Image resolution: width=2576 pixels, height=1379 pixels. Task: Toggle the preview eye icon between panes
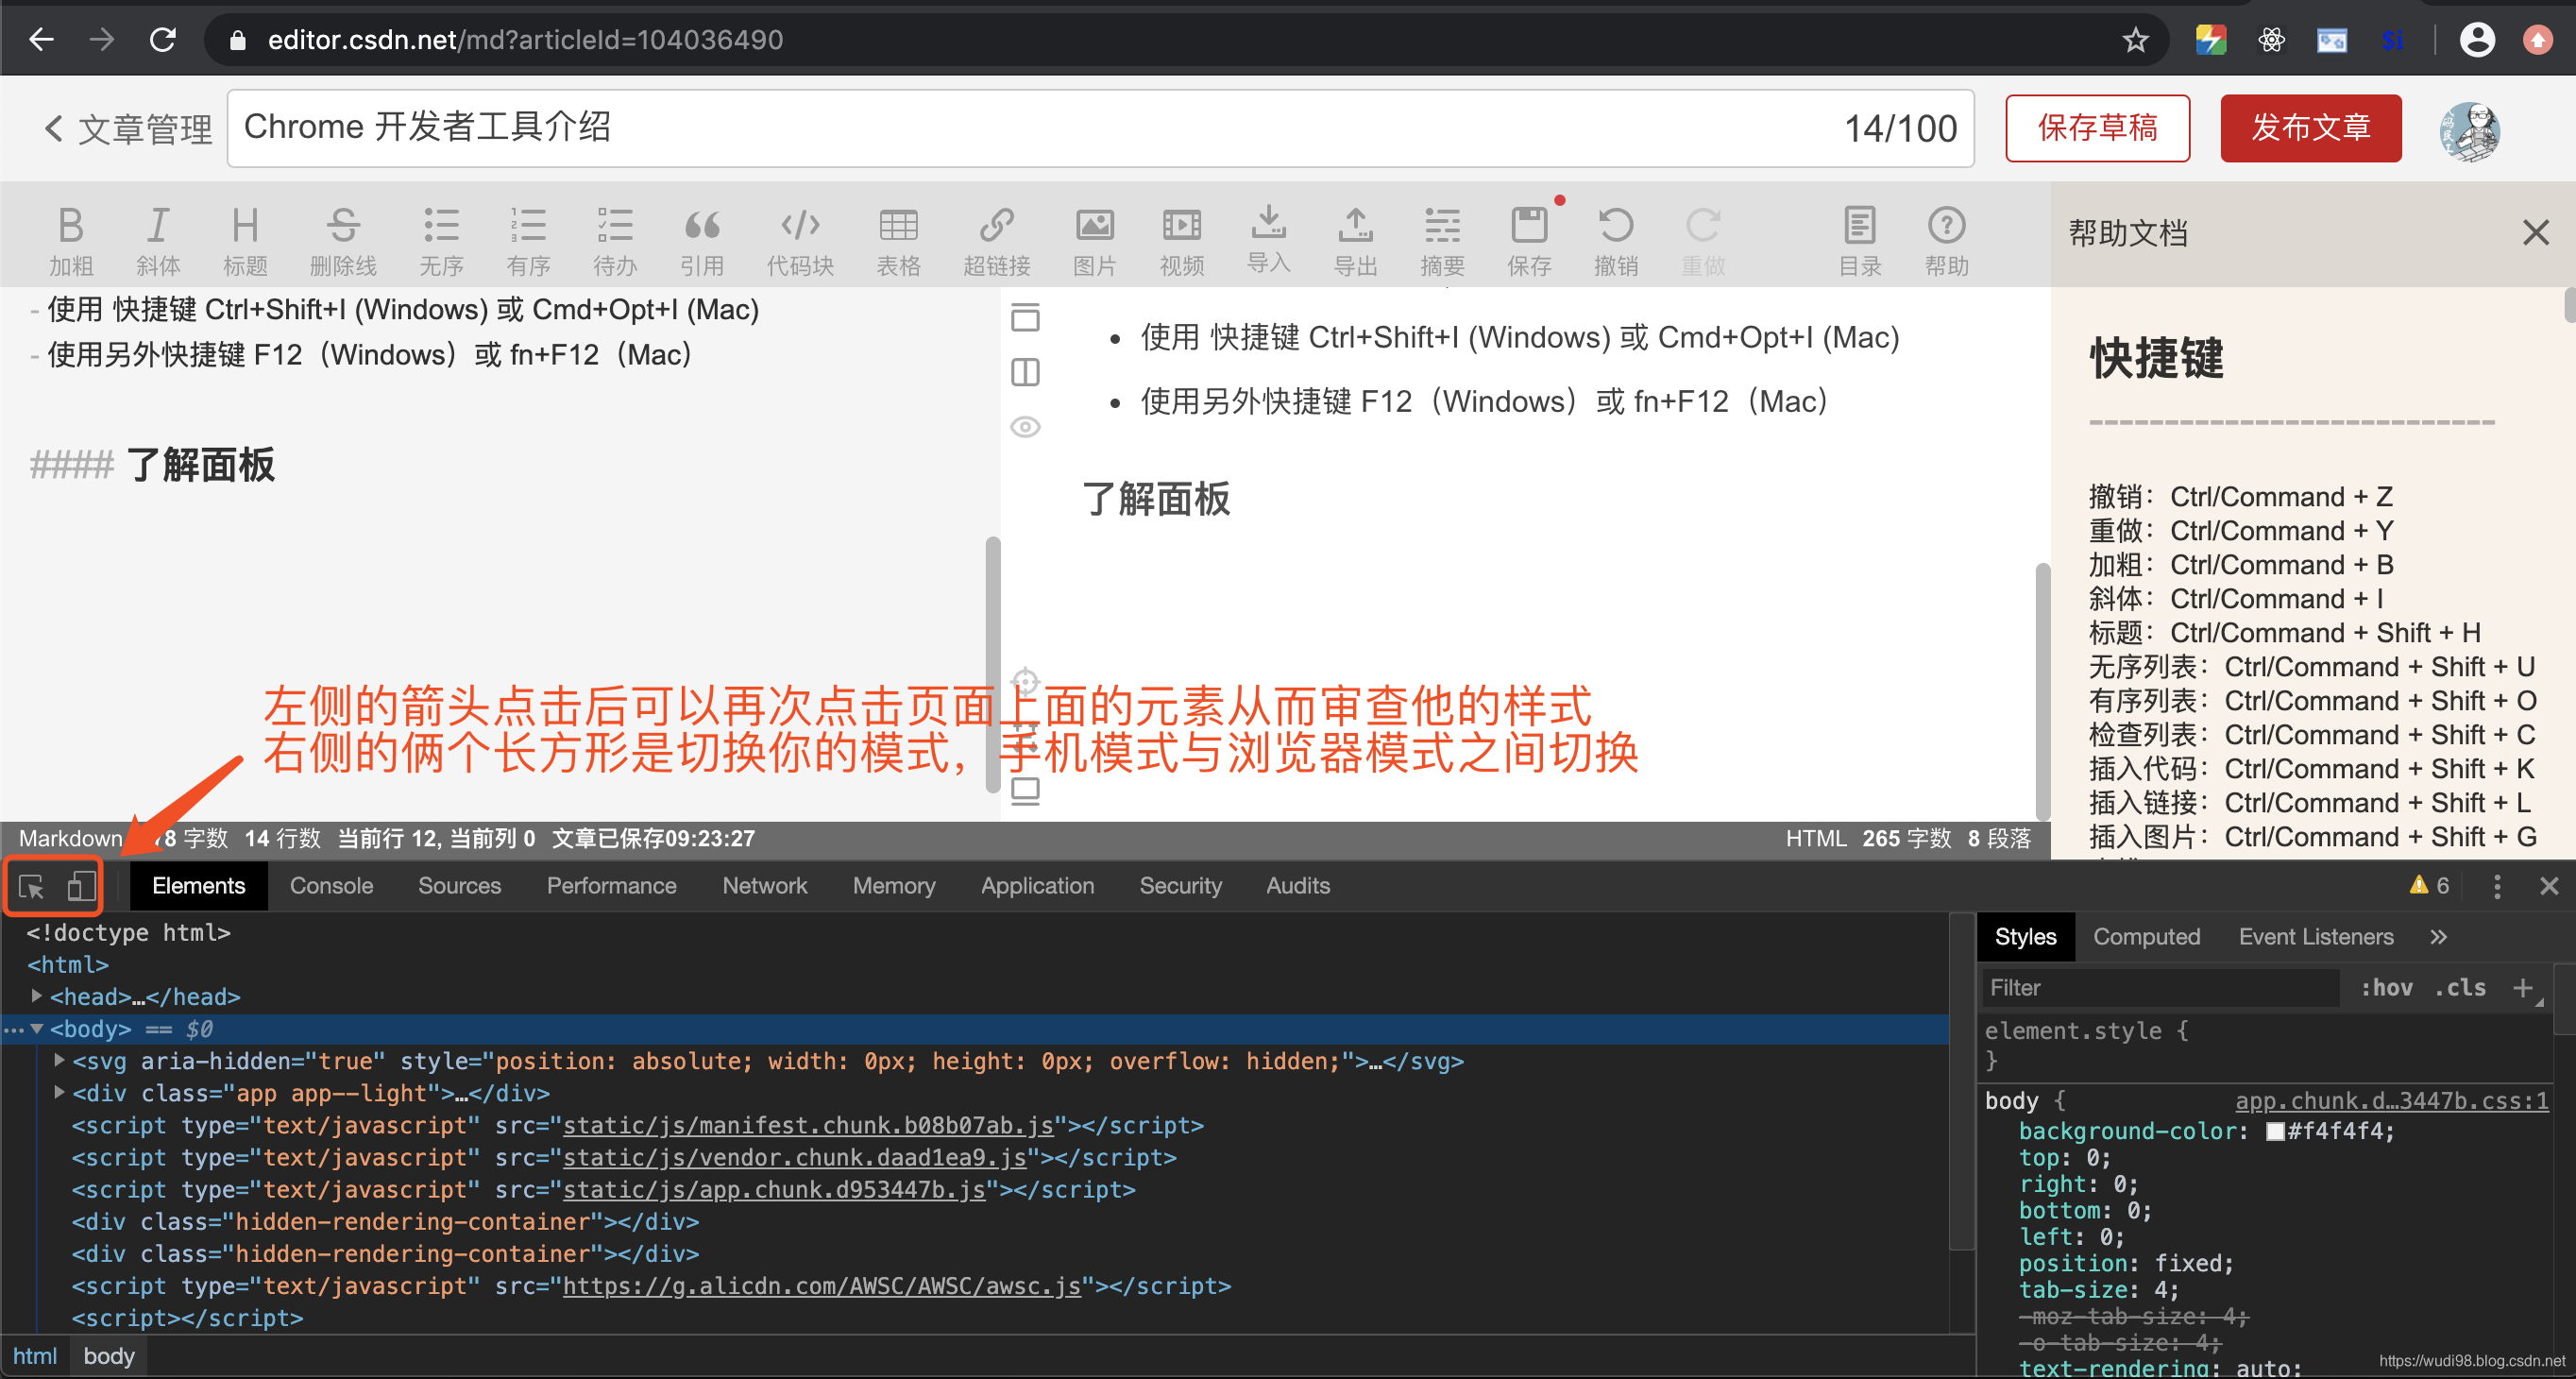coord(1025,425)
